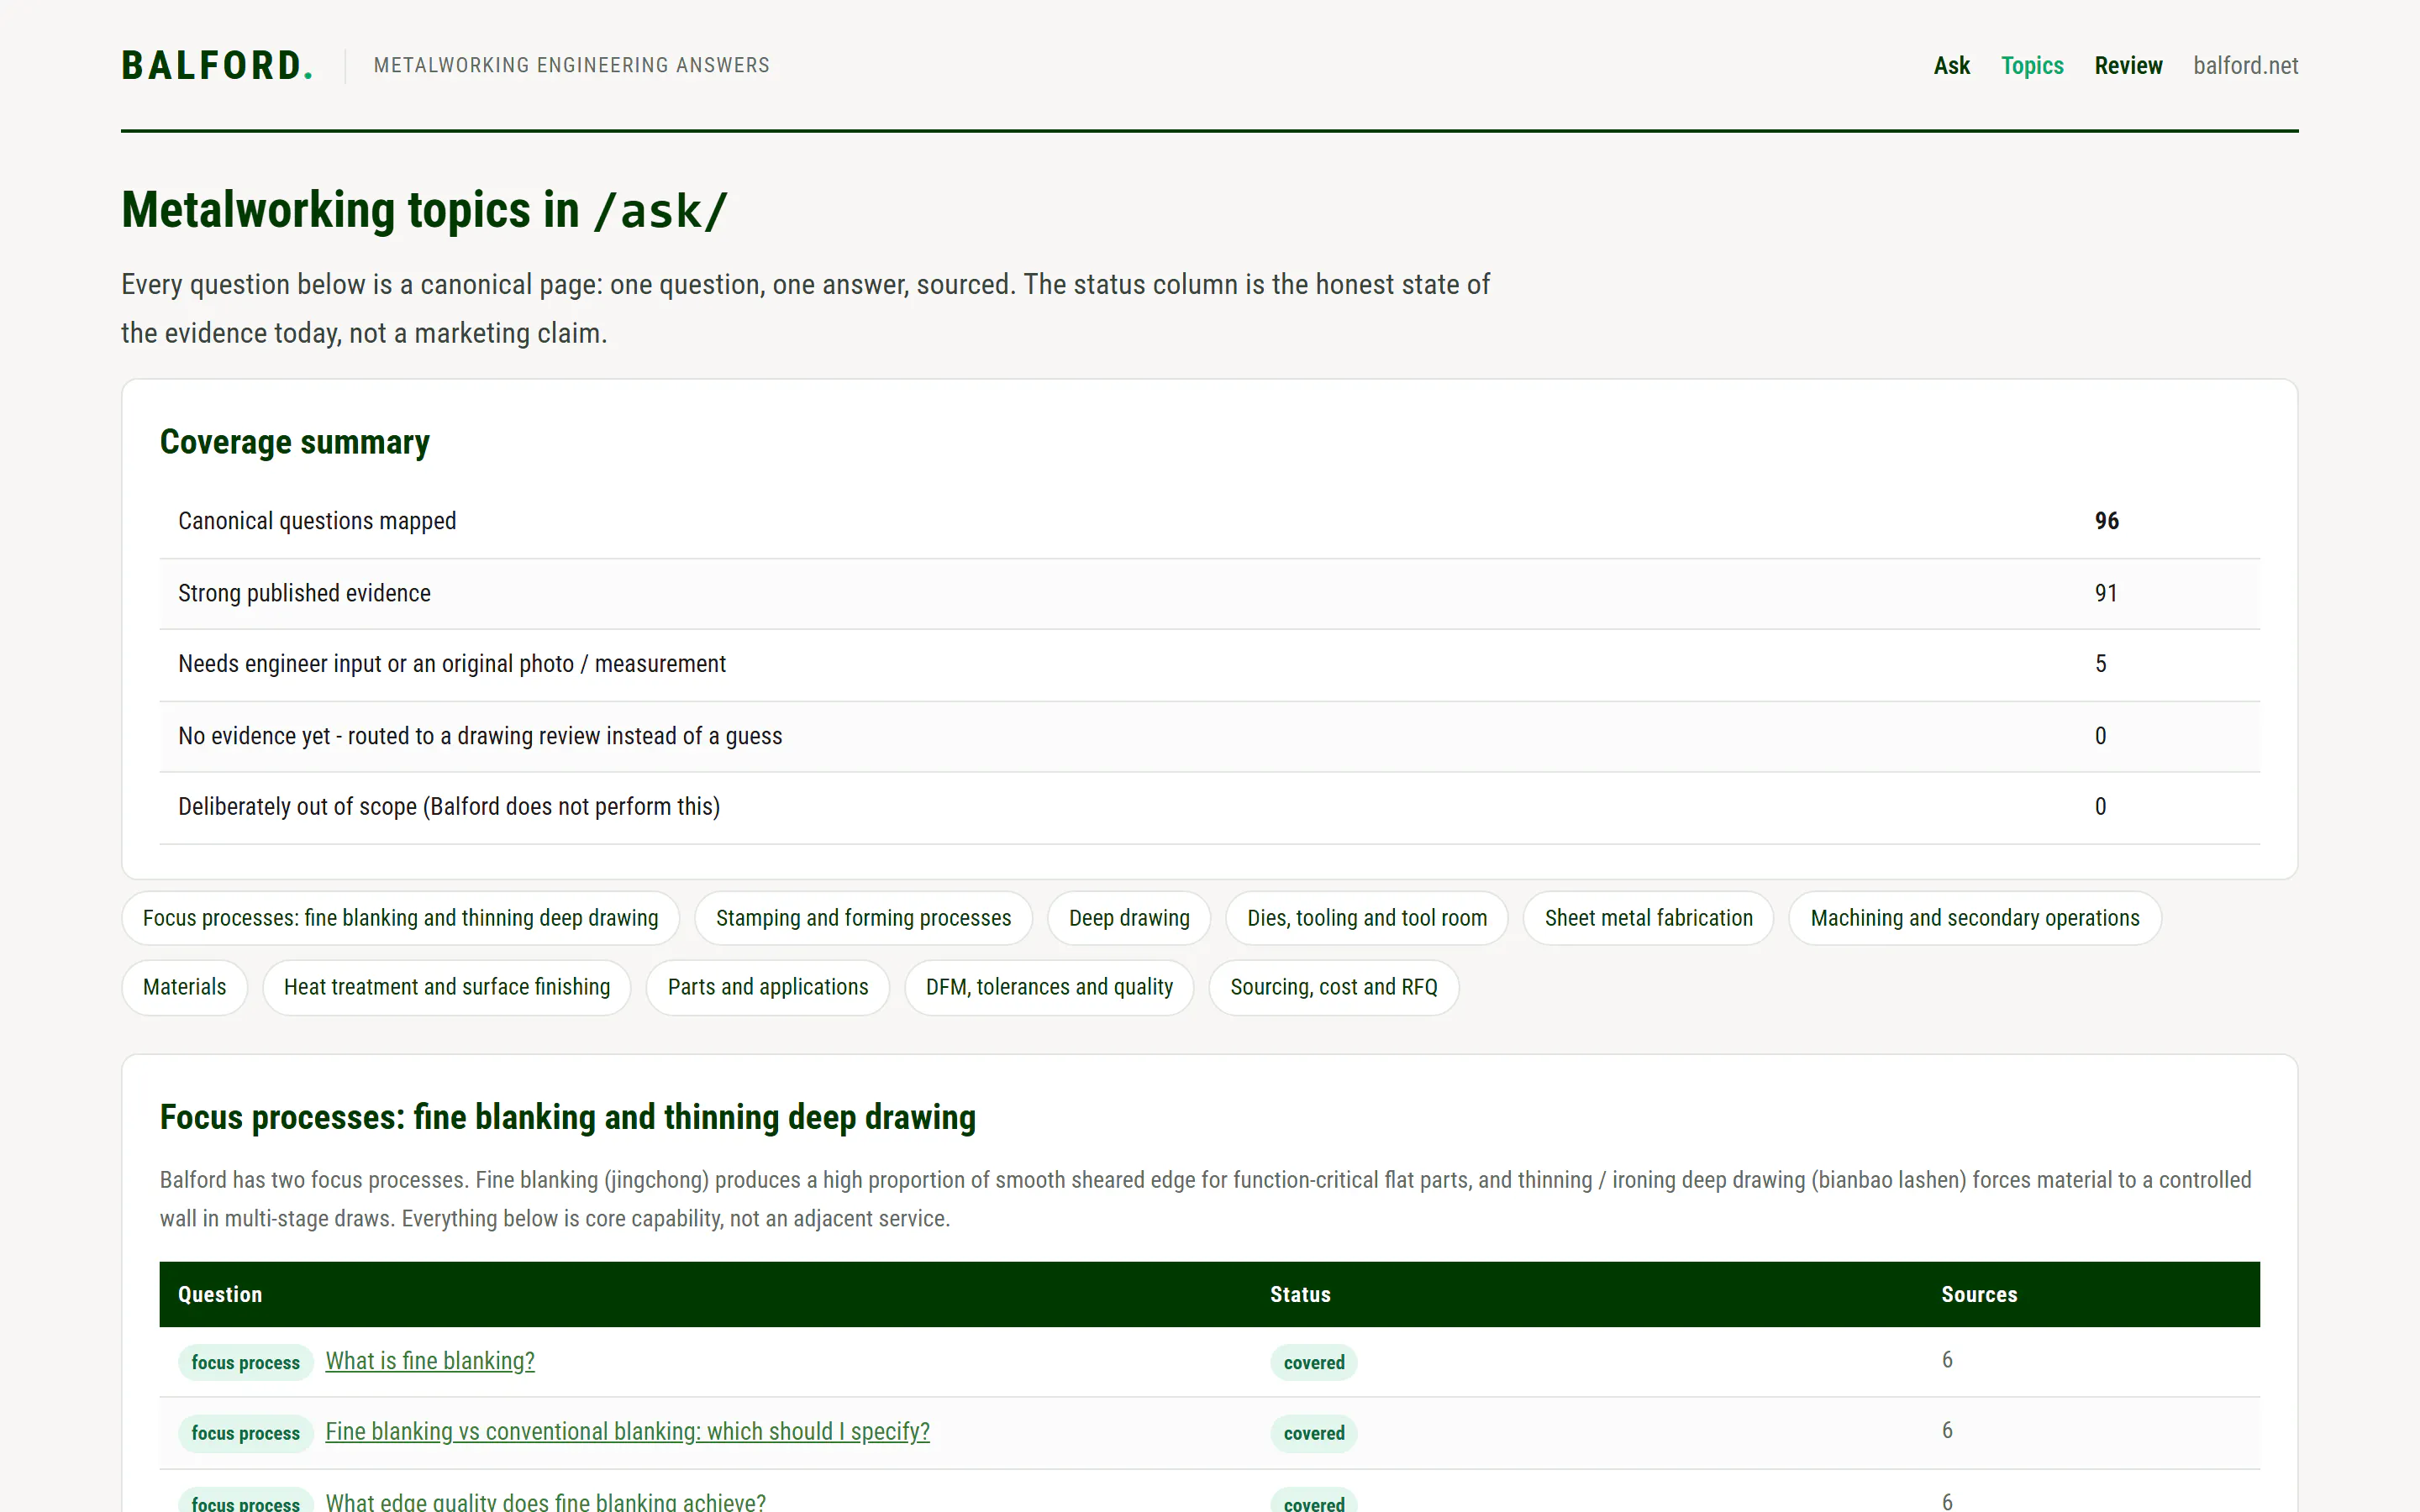The height and width of the screenshot is (1512, 2420).
Task: Click 'covered' status in 'What is fine blanking?' row
Action: point(1313,1362)
